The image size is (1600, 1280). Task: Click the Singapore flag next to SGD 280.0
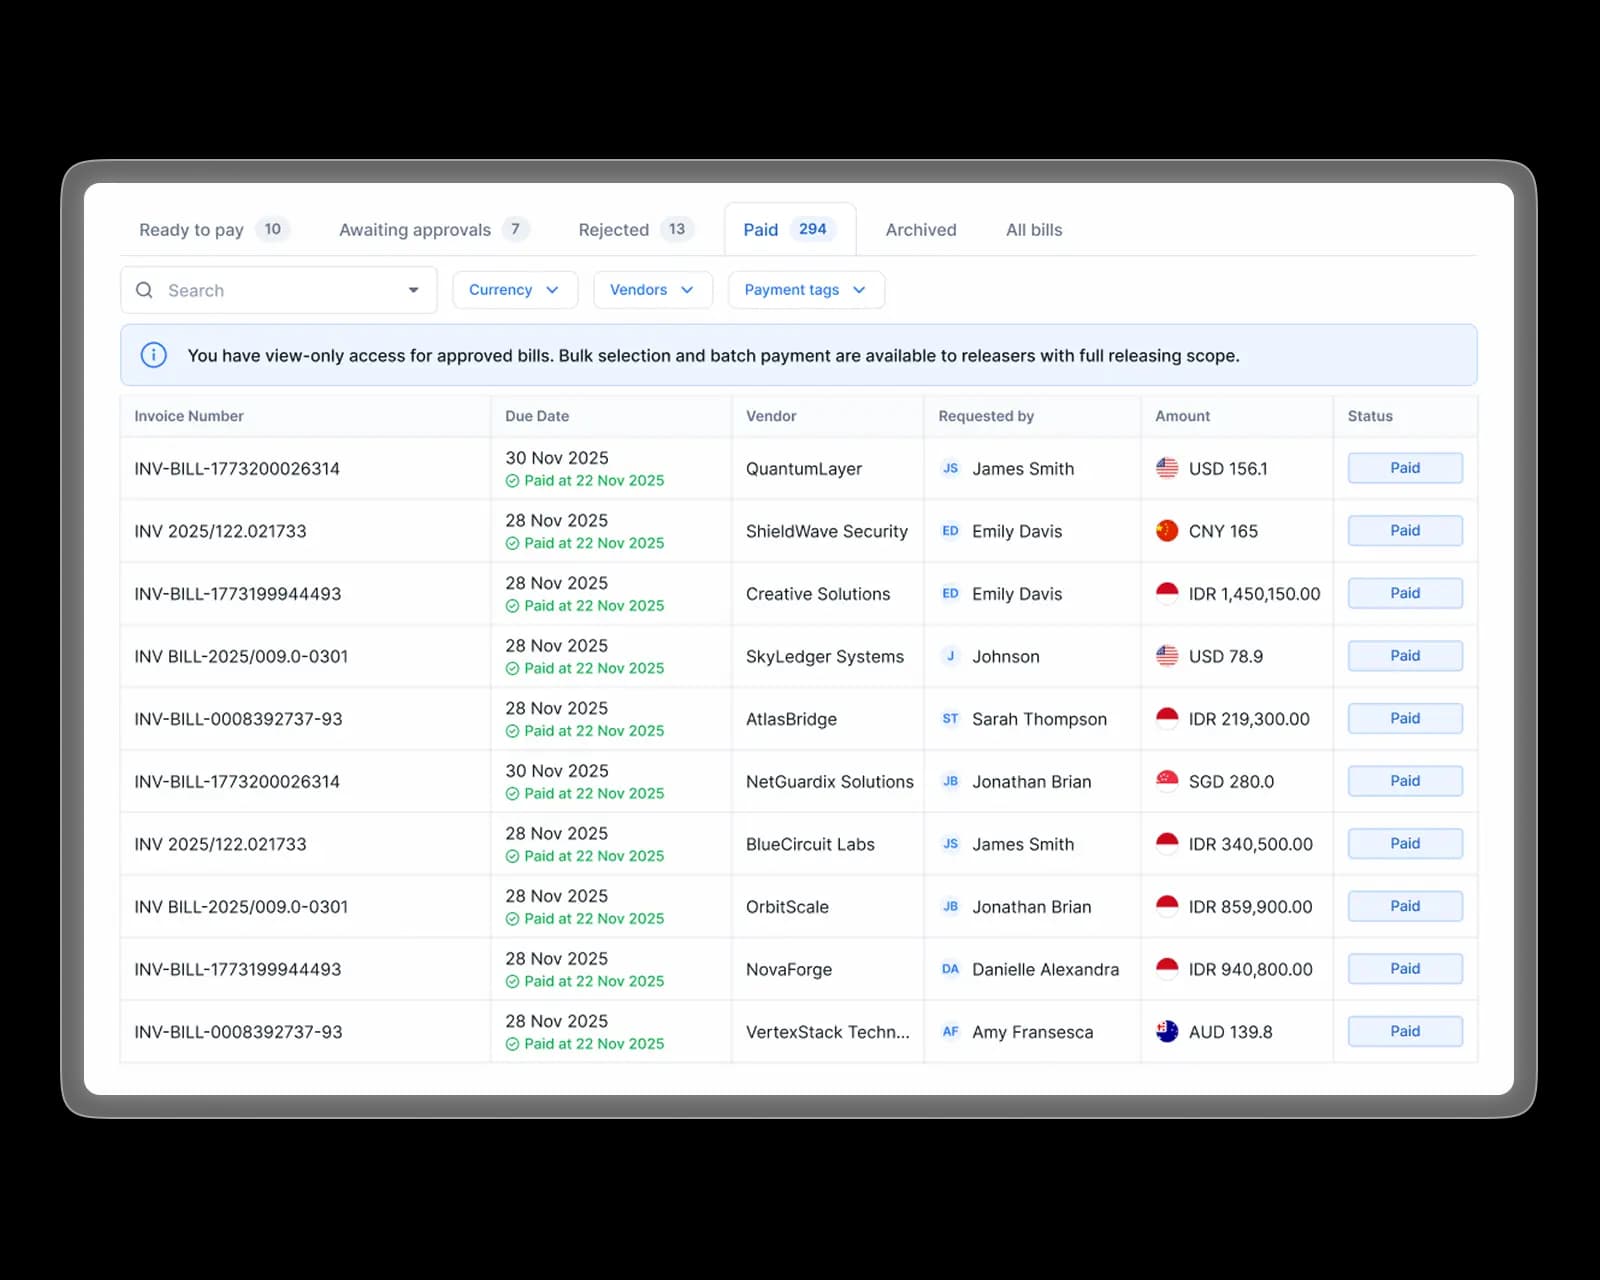pos(1166,781)
